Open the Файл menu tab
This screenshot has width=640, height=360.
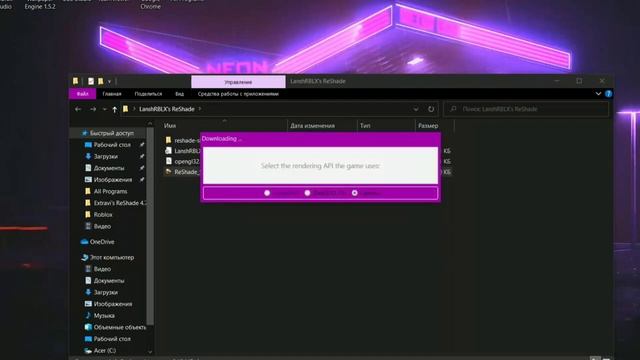coord(82,94)
